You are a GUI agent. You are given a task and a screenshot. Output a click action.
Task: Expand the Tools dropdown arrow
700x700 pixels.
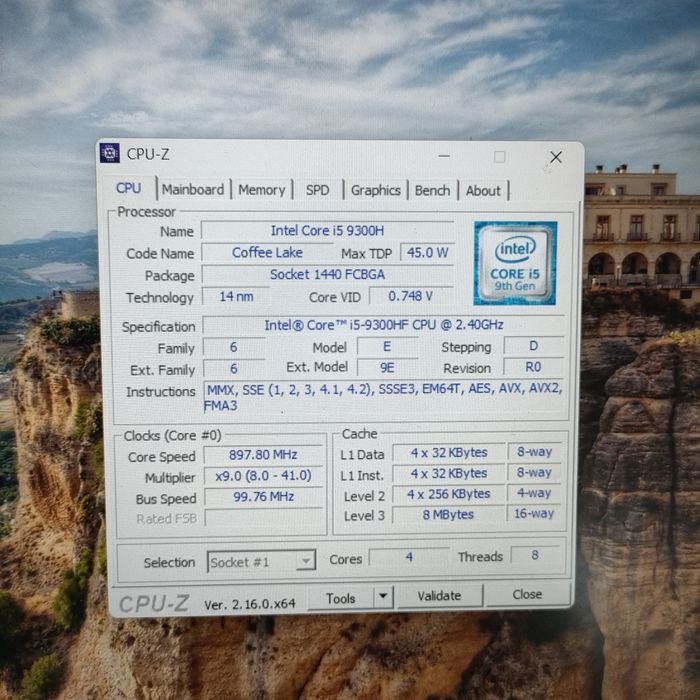tap(383, 597)
